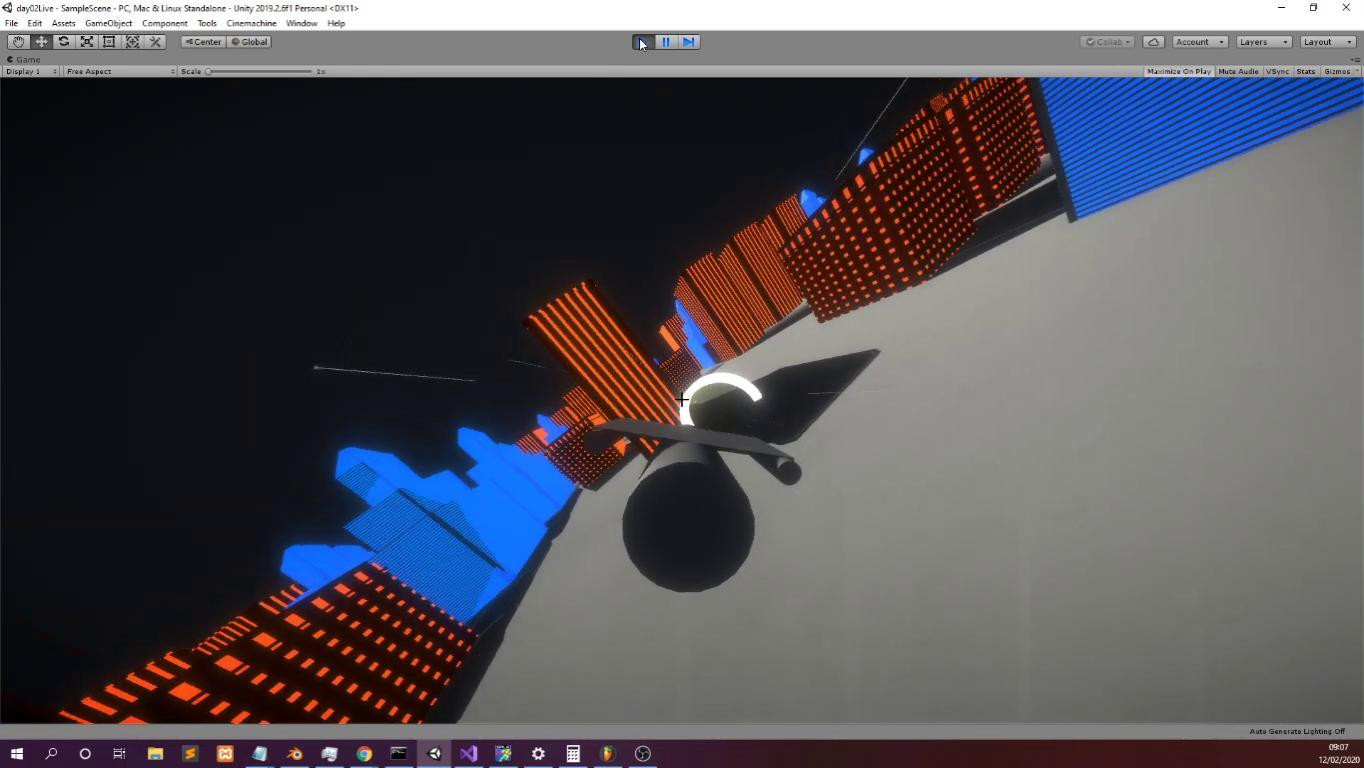Open the GameObject menu

coord(108,23)
